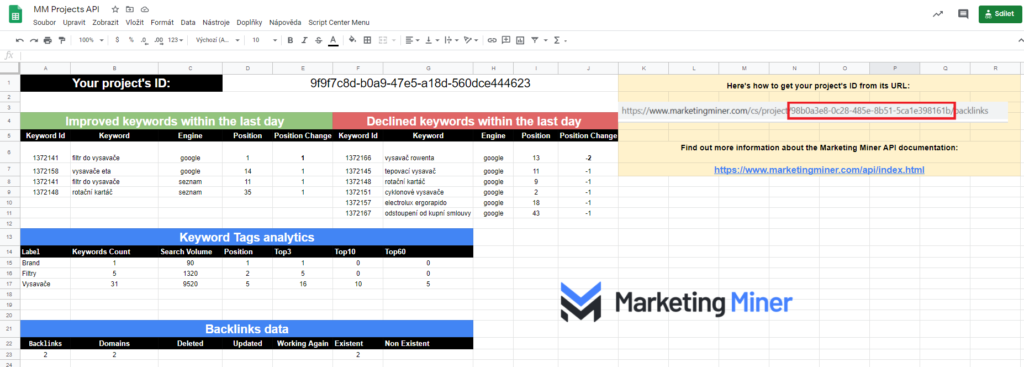Select the Search Volume value 9520

190,284
